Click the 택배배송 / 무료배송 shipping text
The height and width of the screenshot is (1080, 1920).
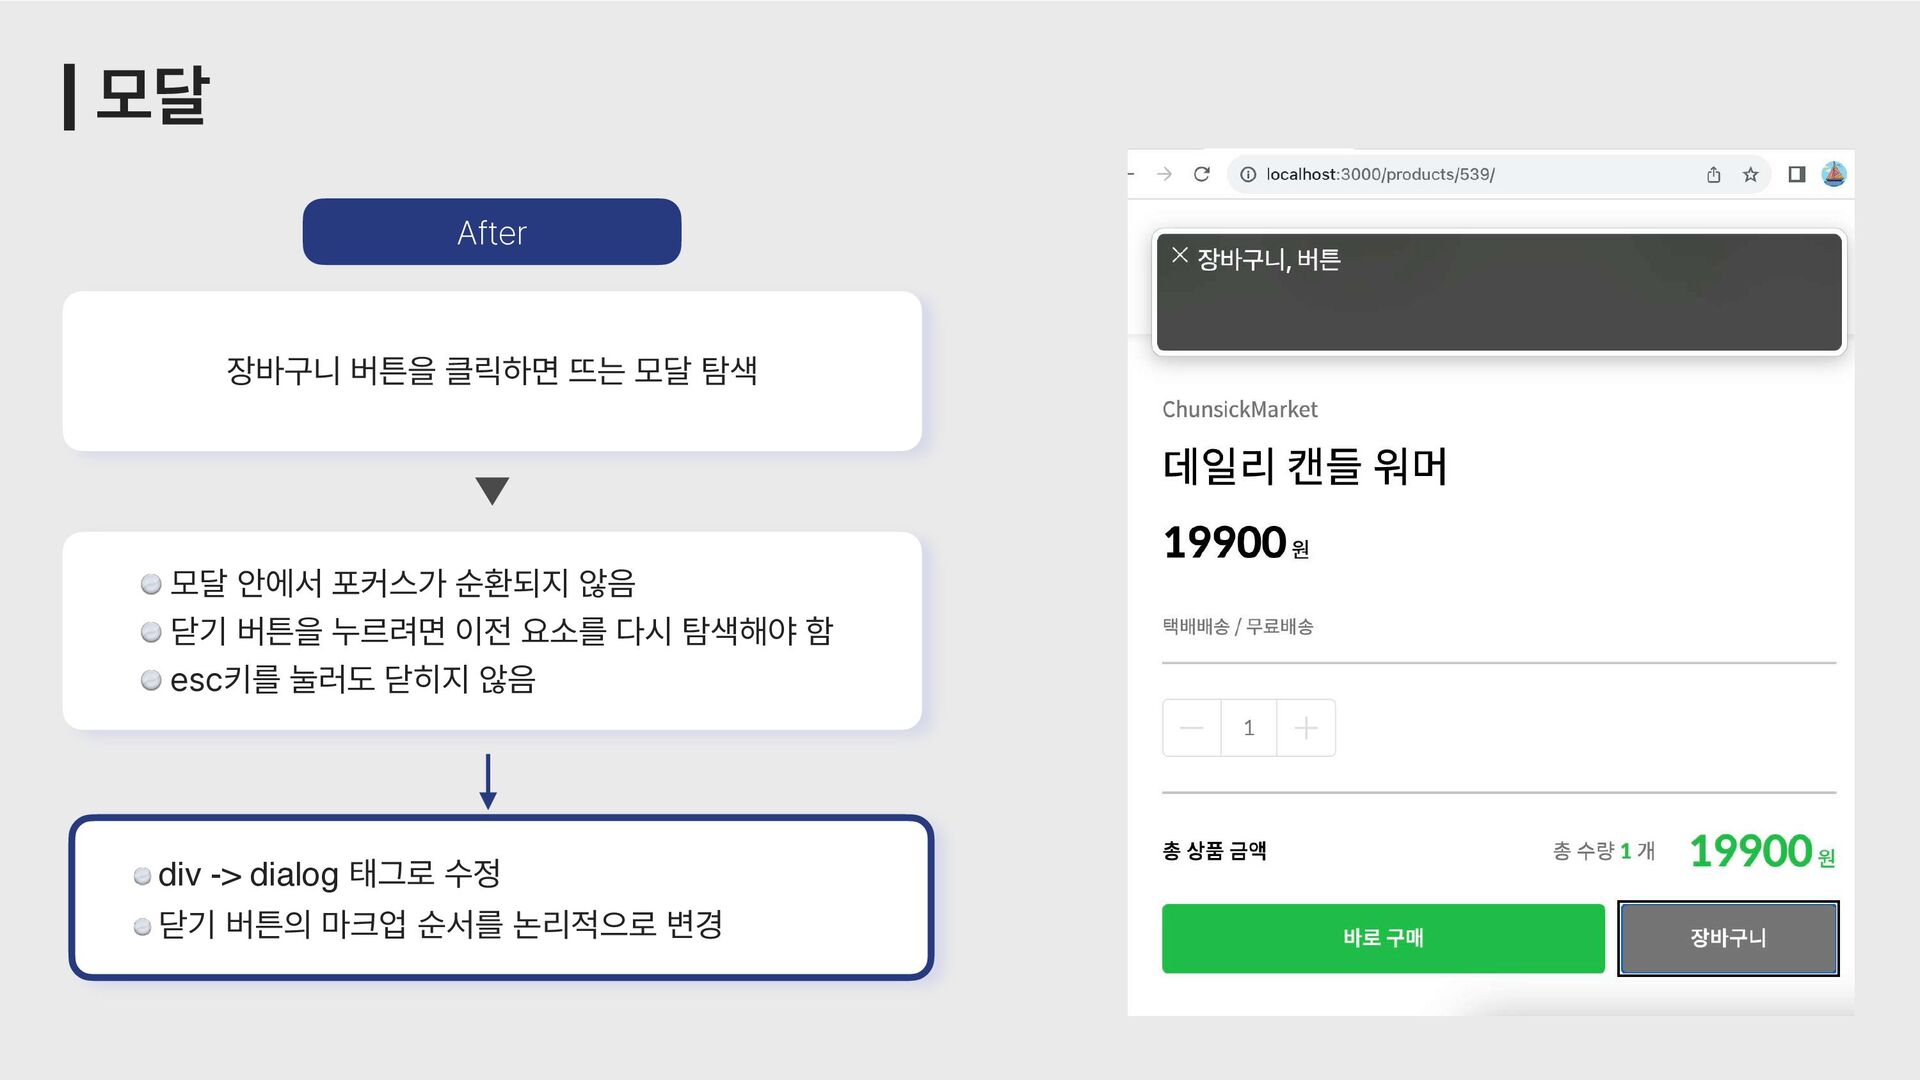(x=1237, y=626)
